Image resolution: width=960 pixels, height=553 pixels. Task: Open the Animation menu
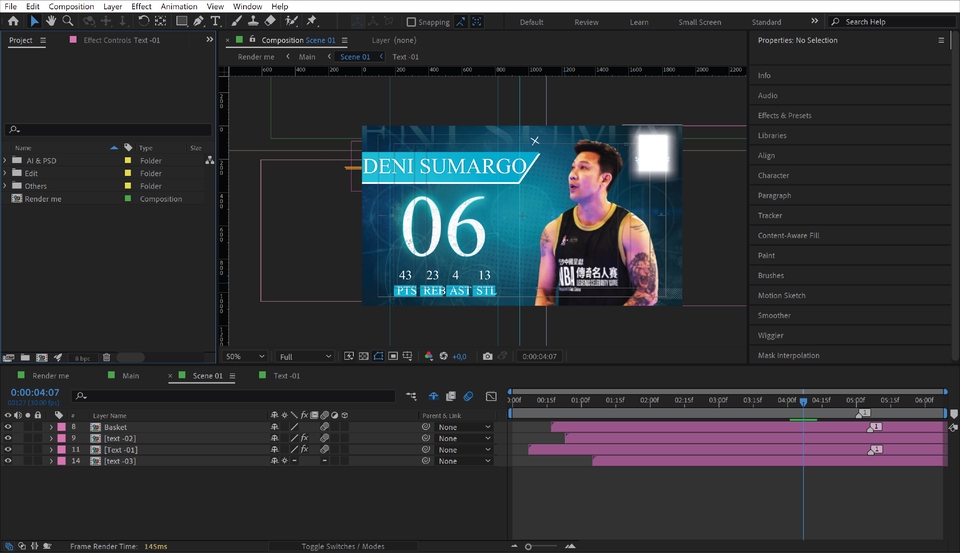coord(179,6)
